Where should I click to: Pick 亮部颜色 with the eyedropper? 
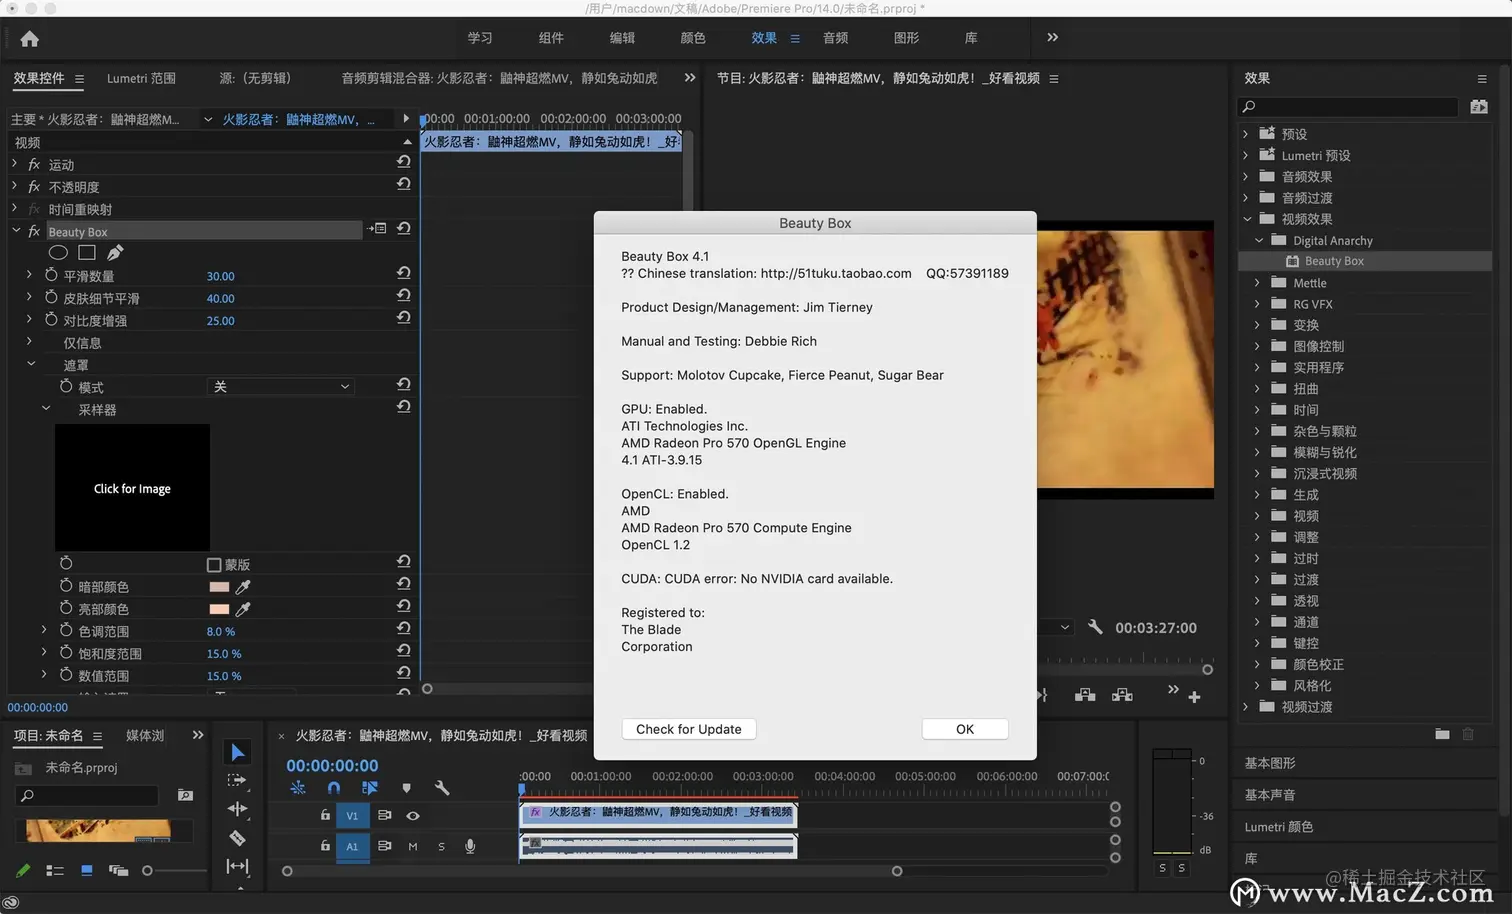point(242,609)
